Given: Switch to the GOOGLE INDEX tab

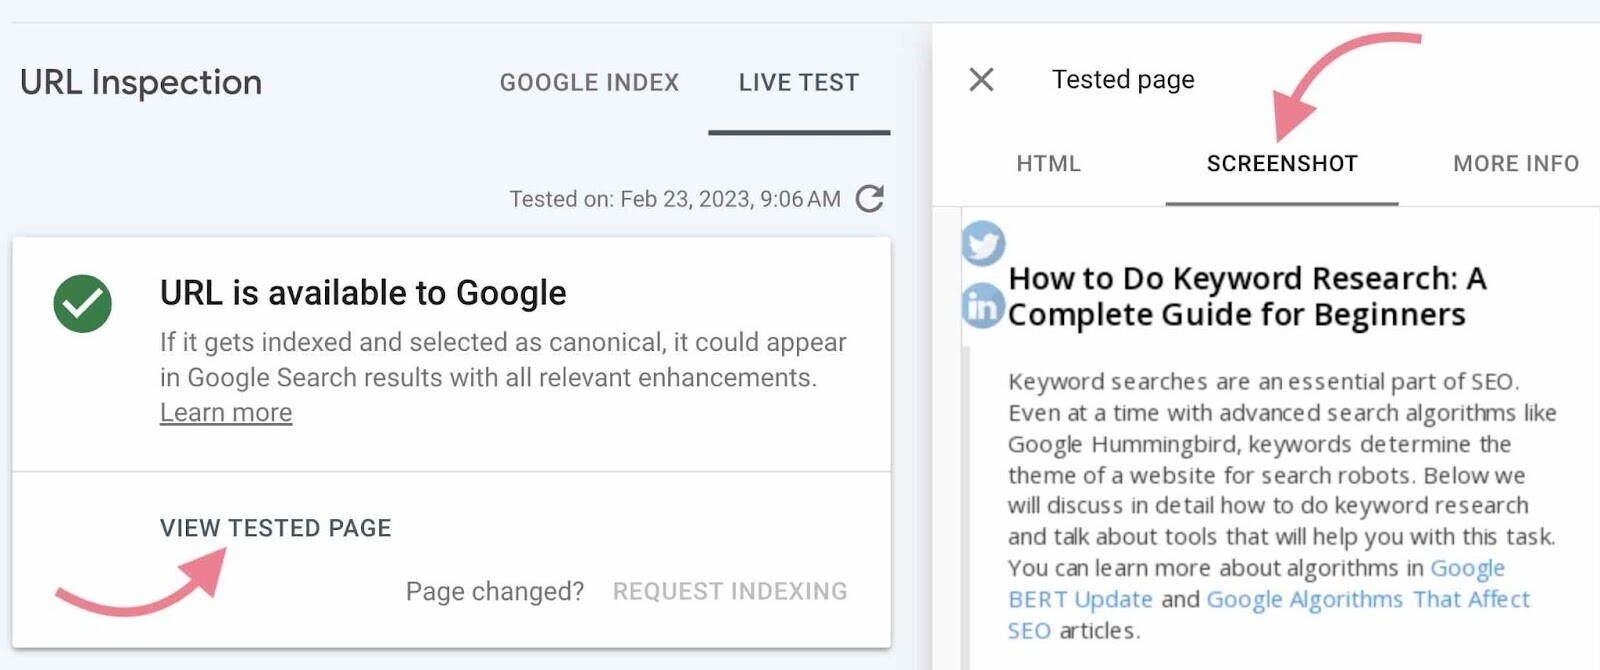Looking at the screenshot, I should [x=590, y=82].
